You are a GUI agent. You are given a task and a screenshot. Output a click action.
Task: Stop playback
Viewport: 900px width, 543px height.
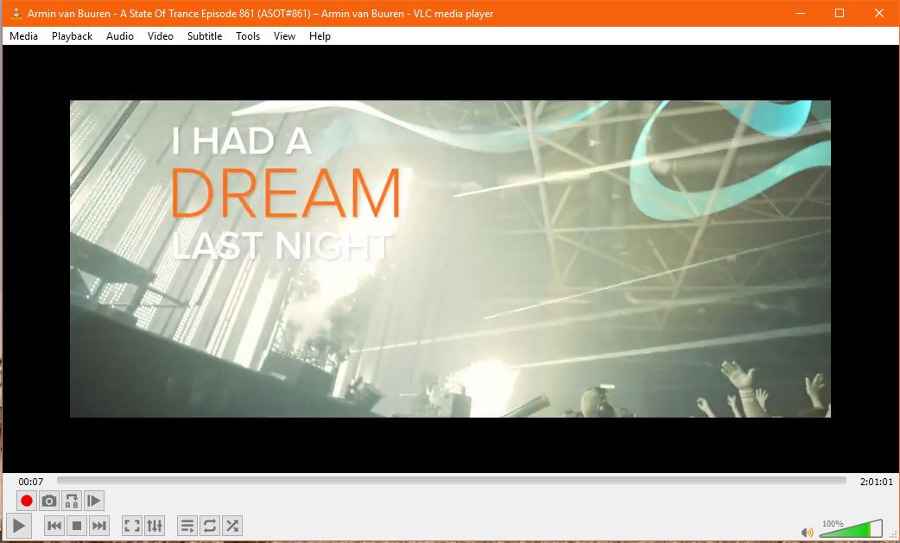point(77,525)
